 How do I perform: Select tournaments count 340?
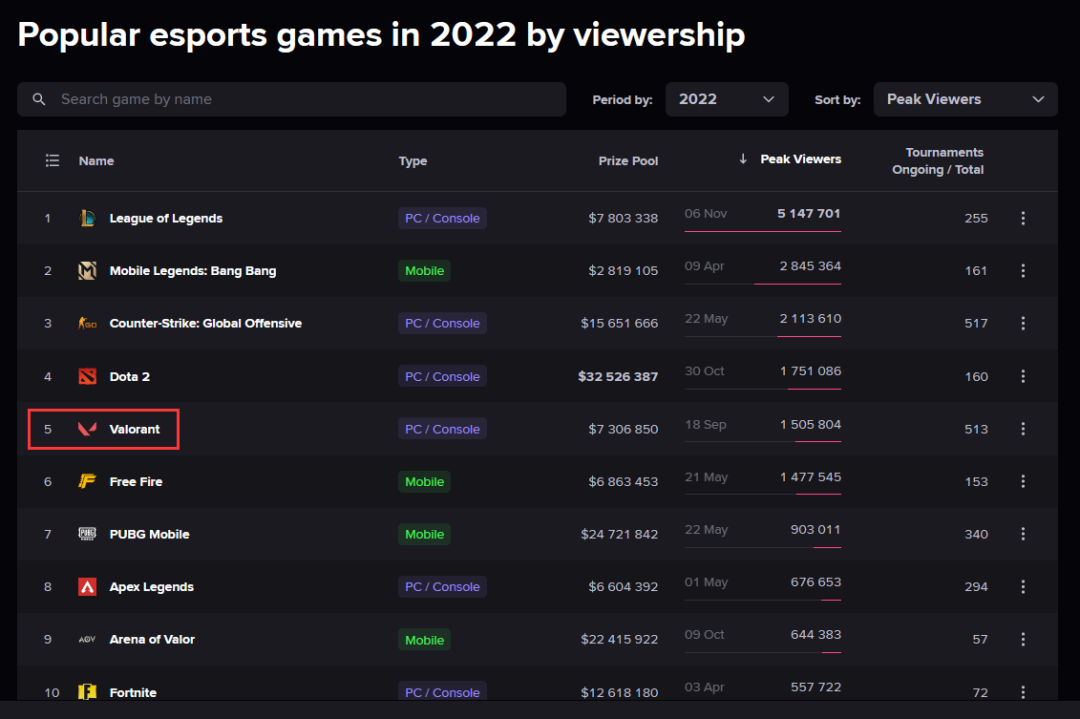point(976,534)
